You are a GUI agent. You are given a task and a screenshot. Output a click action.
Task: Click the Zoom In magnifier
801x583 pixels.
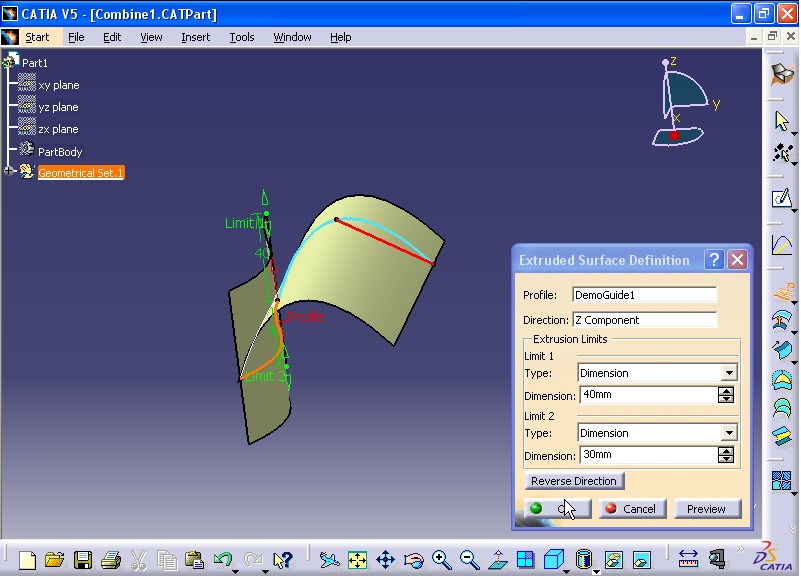(x=441, y=560)
